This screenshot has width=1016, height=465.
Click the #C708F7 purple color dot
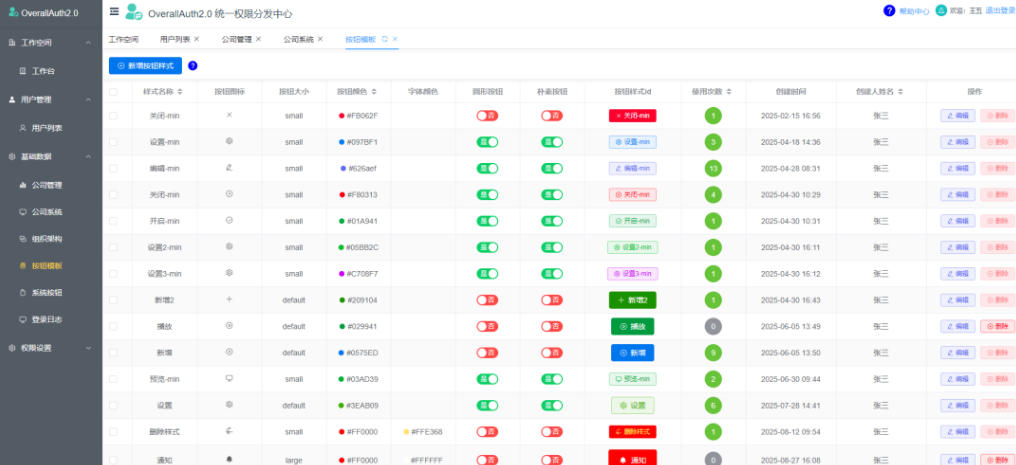[x=342, y=273]
